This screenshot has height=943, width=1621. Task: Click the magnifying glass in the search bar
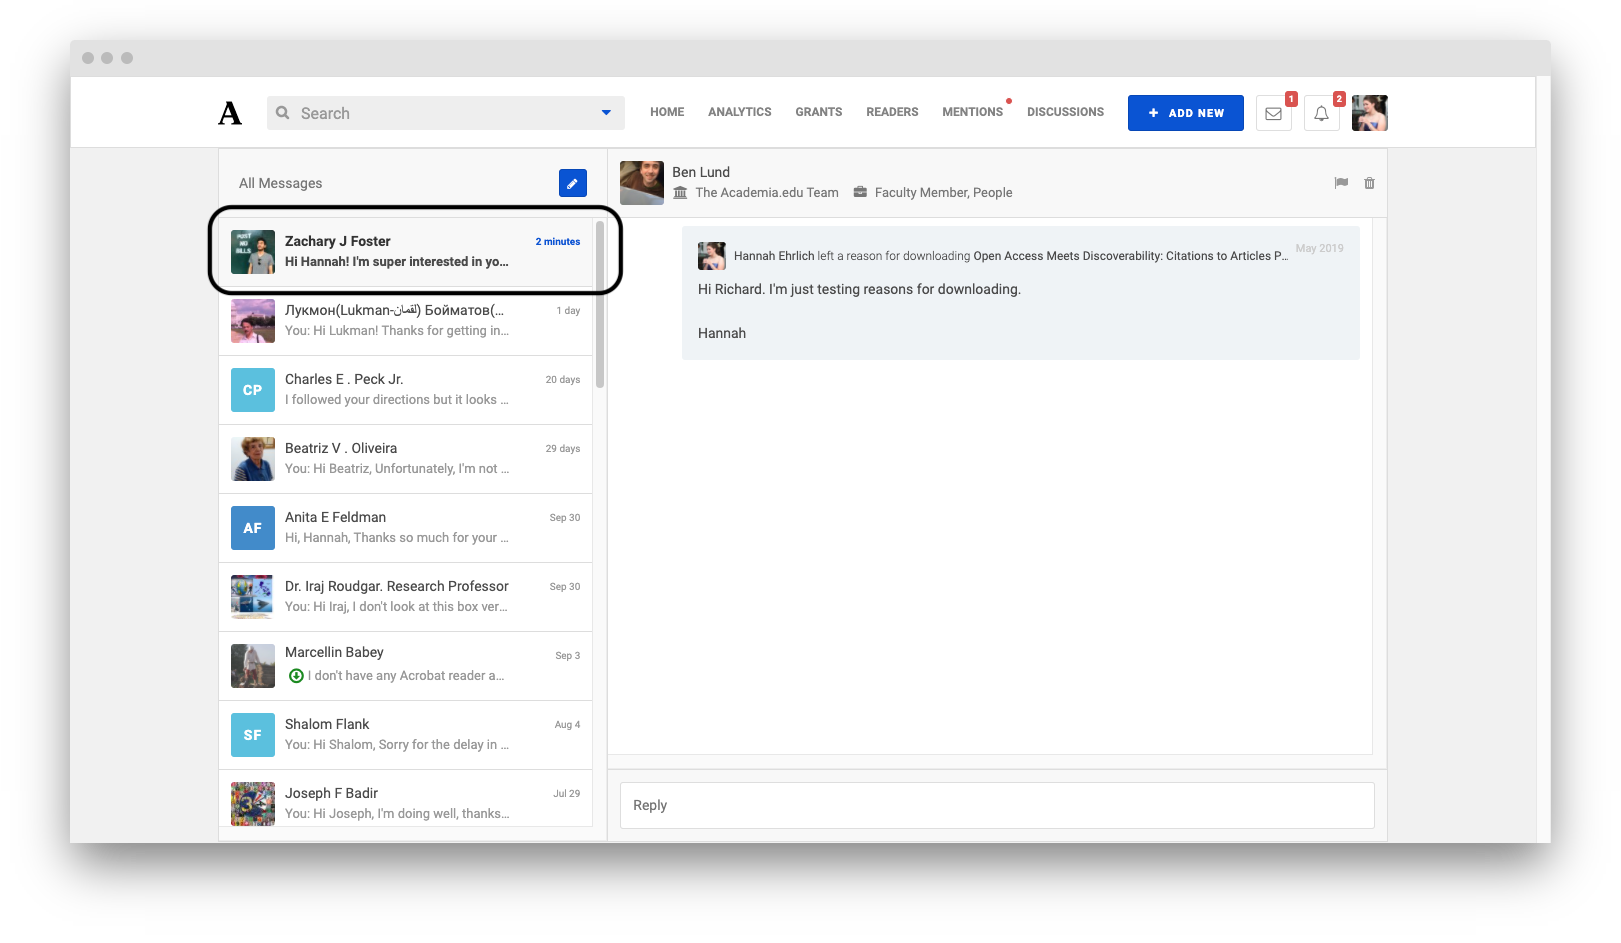[x=283, y=113]
